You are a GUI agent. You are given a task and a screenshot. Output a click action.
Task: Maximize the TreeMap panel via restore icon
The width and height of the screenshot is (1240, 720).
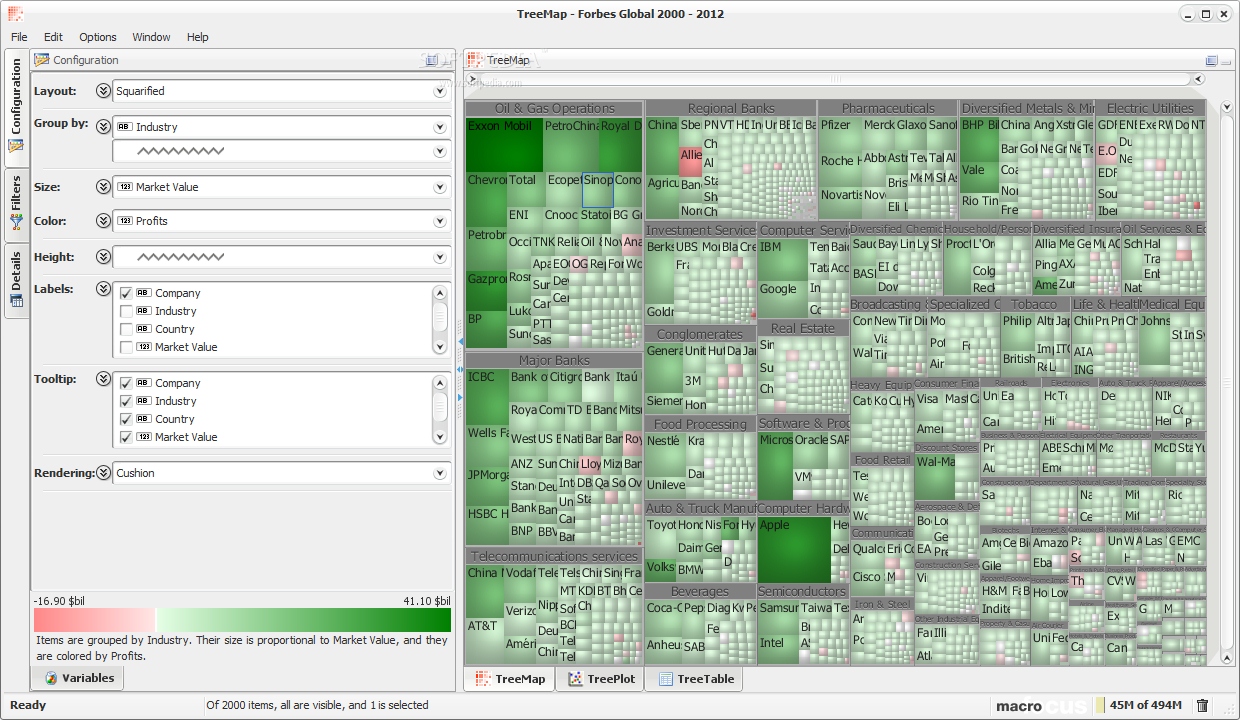click(x=1212, y=60)
